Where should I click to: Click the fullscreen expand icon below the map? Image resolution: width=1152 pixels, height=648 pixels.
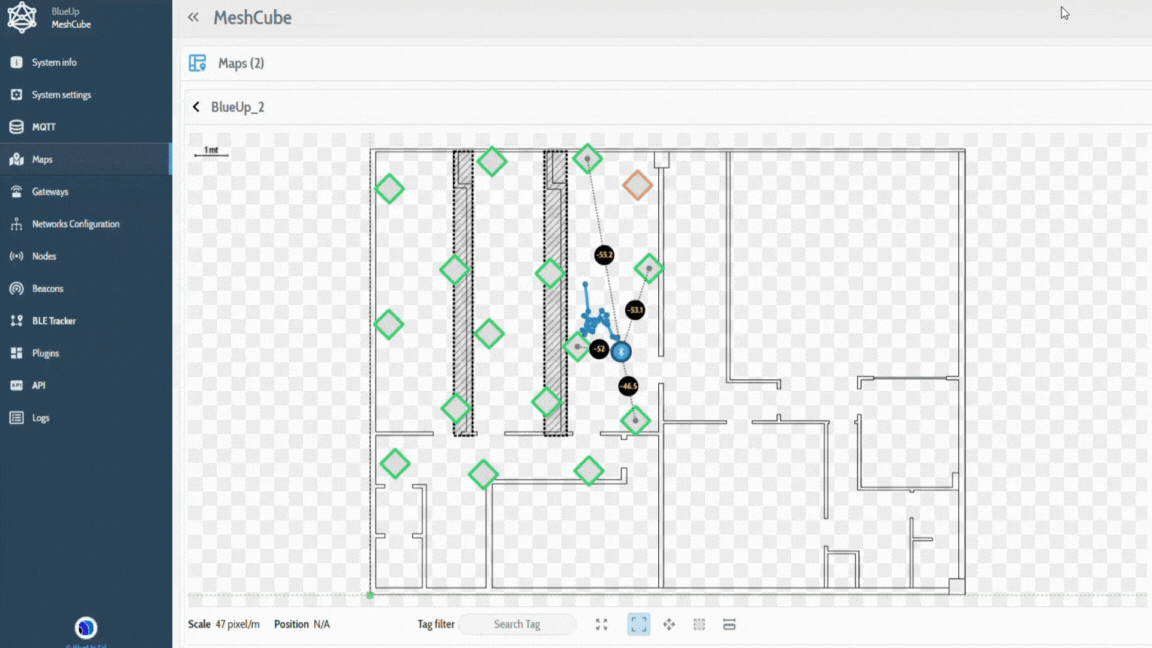click(x=601, y=624)
